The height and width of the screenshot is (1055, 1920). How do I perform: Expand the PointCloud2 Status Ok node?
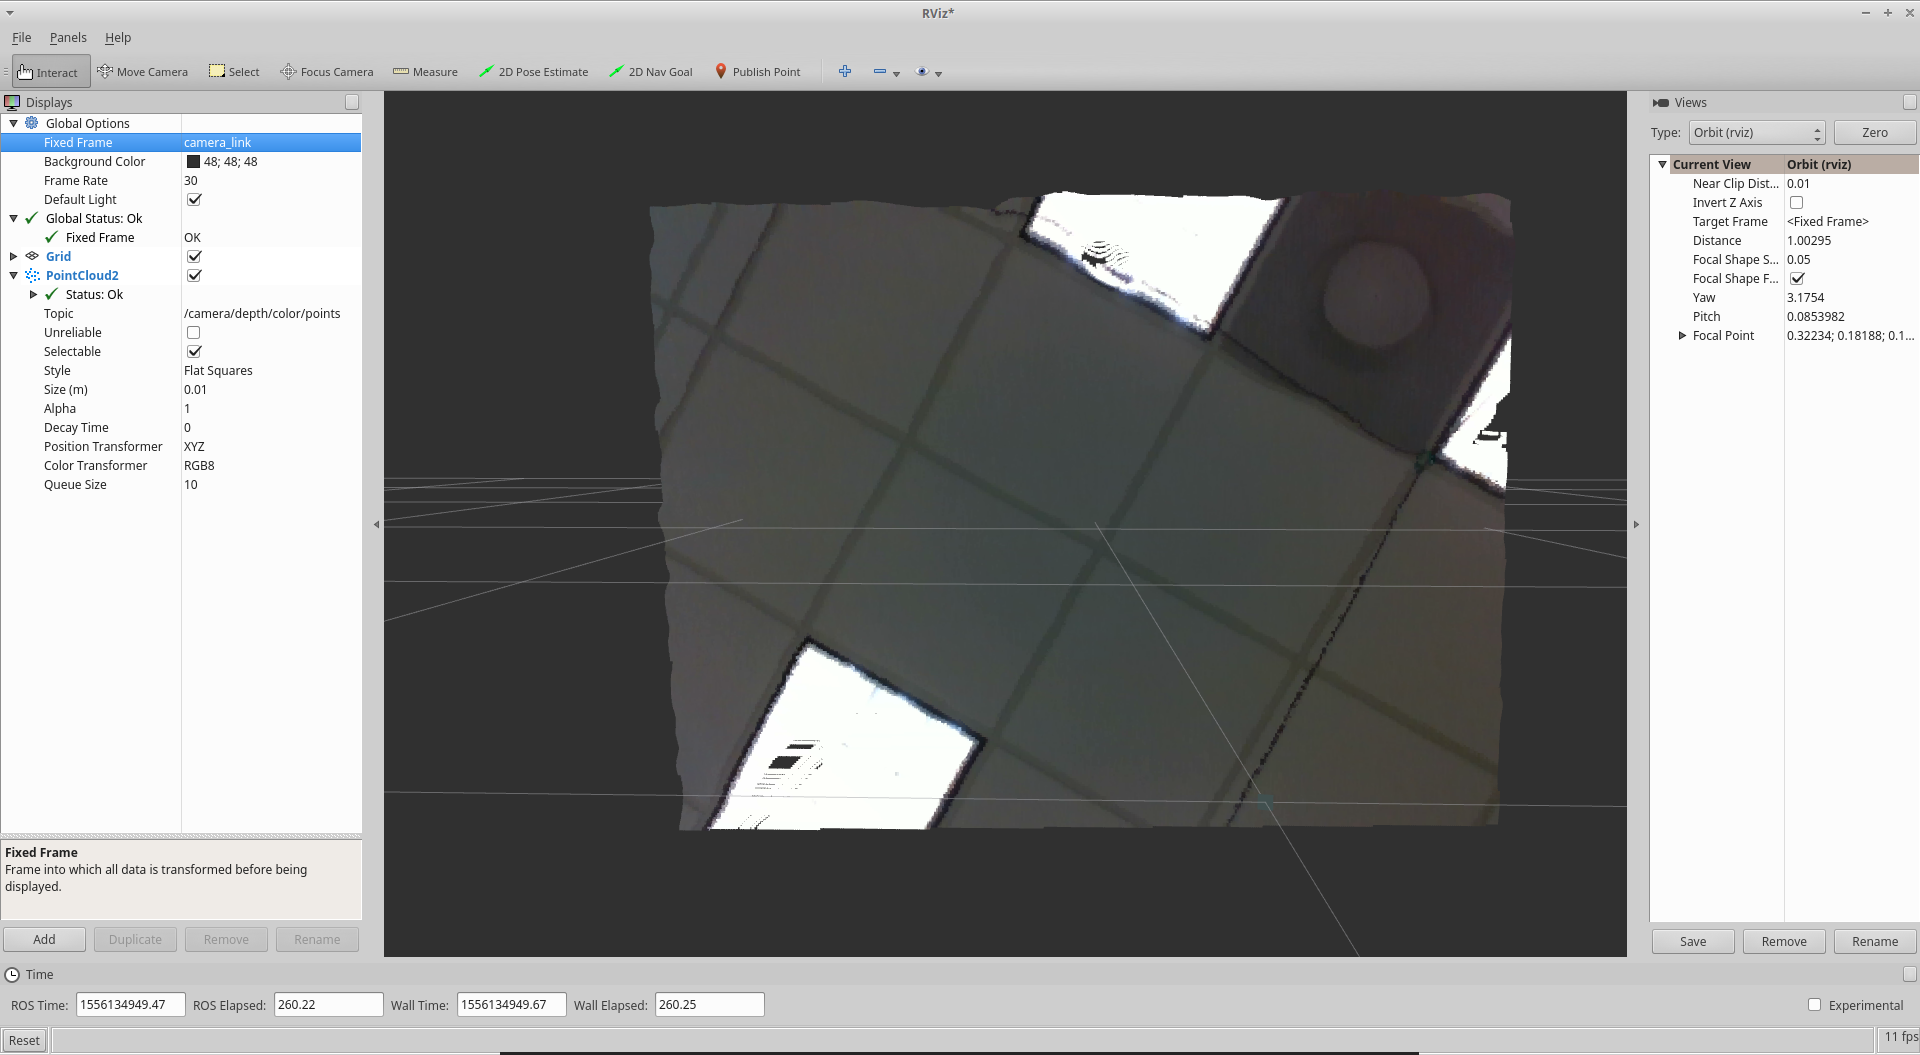click(33, 294)
